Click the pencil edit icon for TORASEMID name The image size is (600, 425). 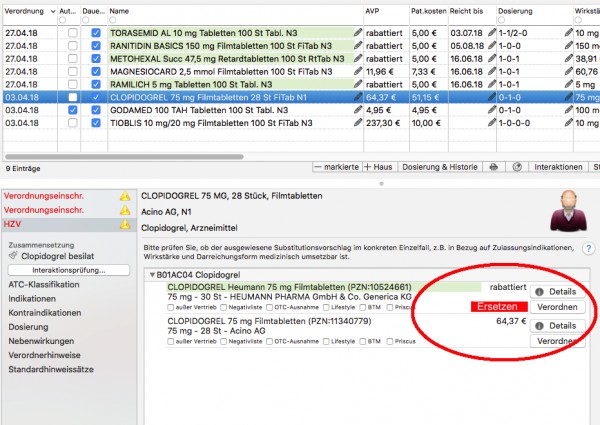[358, 33]
